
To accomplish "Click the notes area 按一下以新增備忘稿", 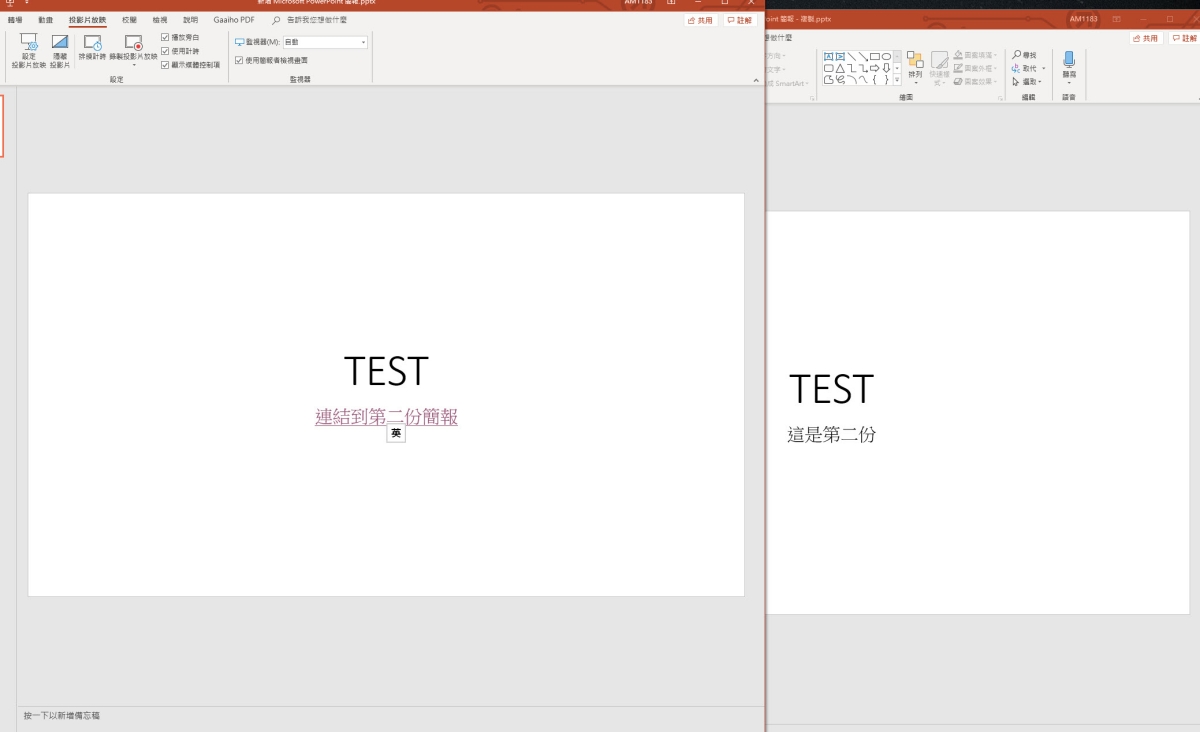I will click(x=62, y=716).
